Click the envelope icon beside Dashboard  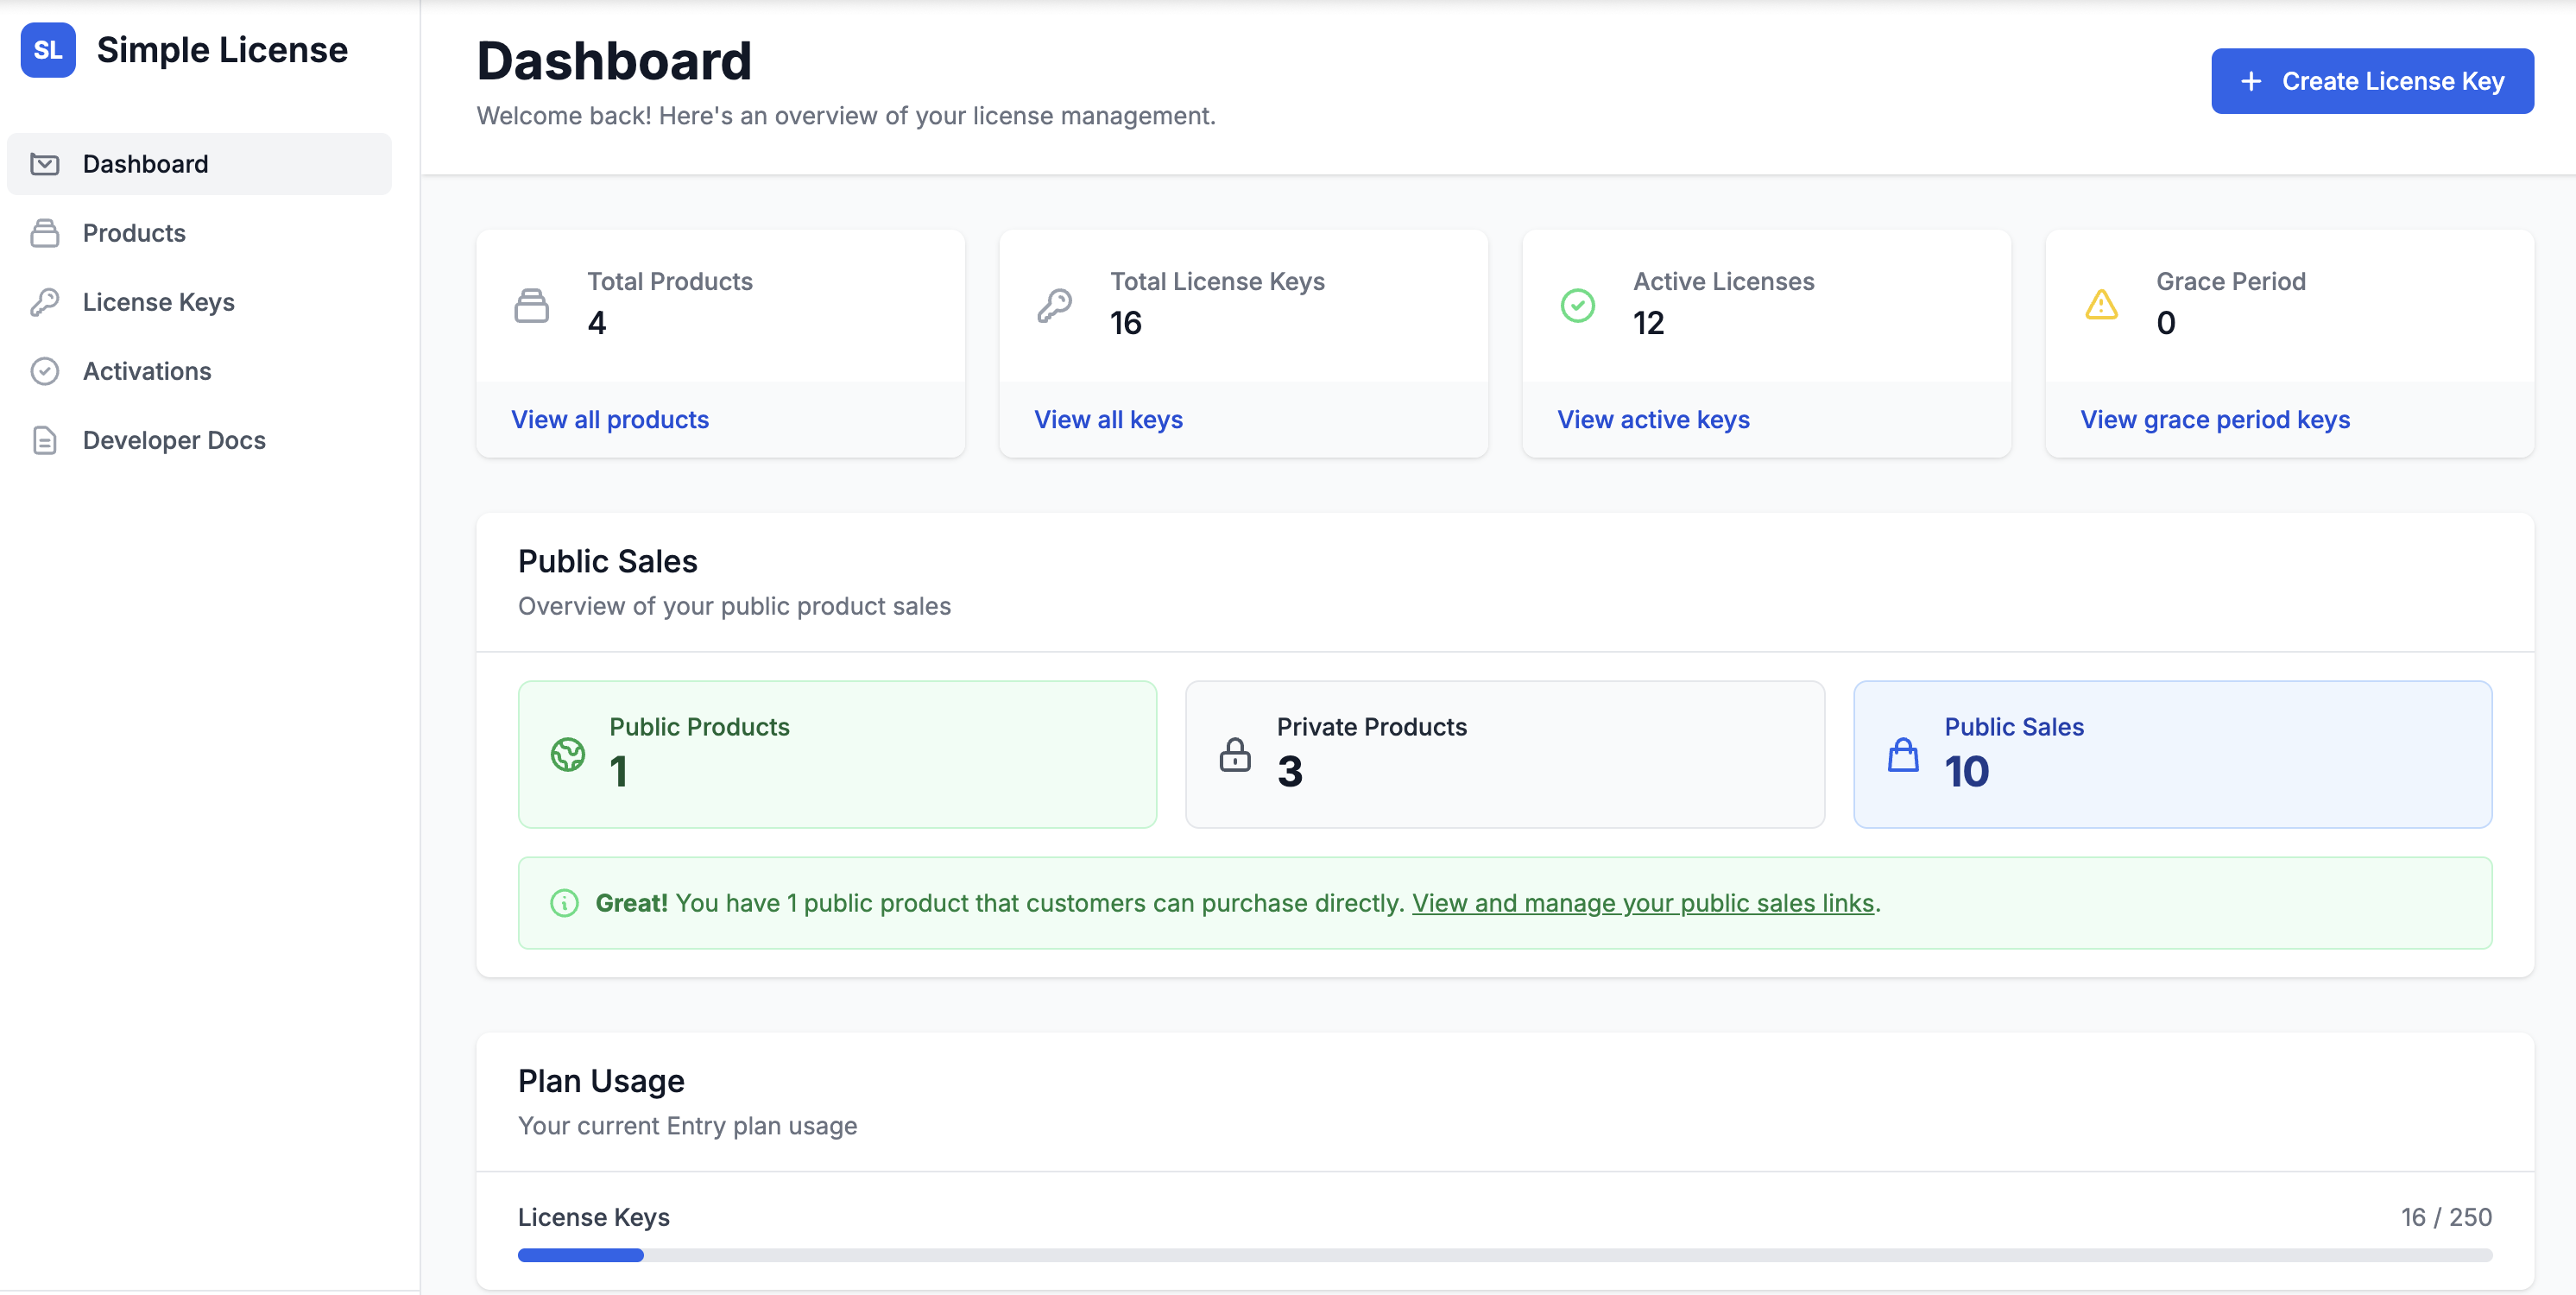(x=45, y=163)
